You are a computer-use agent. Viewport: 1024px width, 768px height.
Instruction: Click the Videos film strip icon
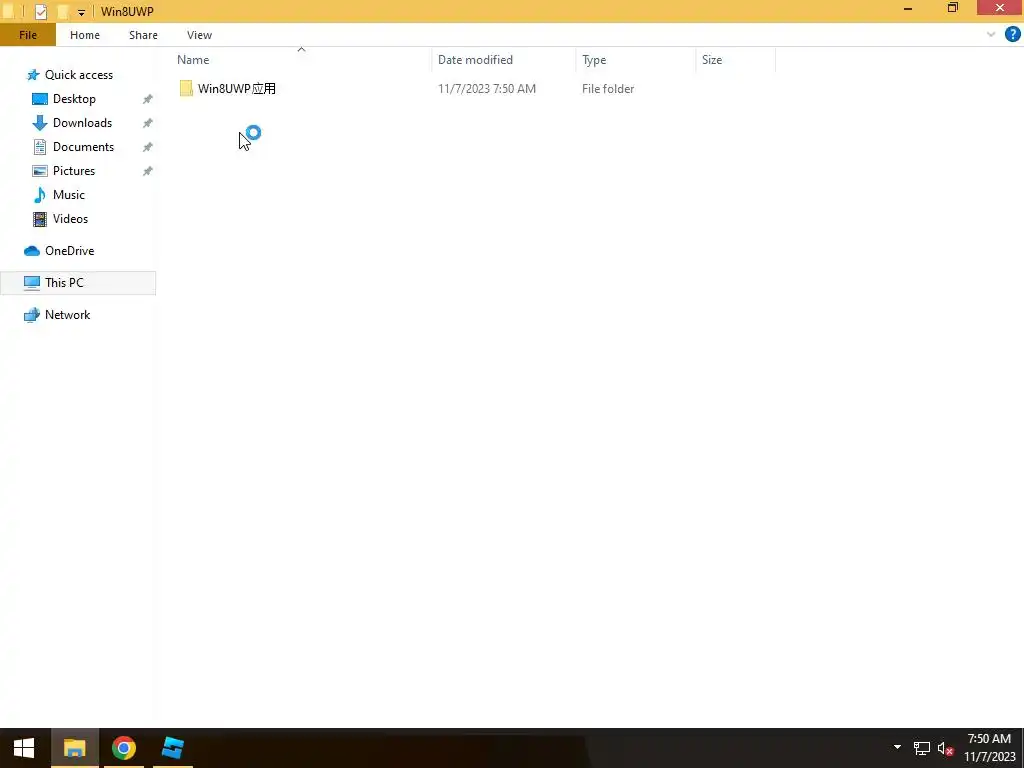pyautogui.click(x=40, y=219)
